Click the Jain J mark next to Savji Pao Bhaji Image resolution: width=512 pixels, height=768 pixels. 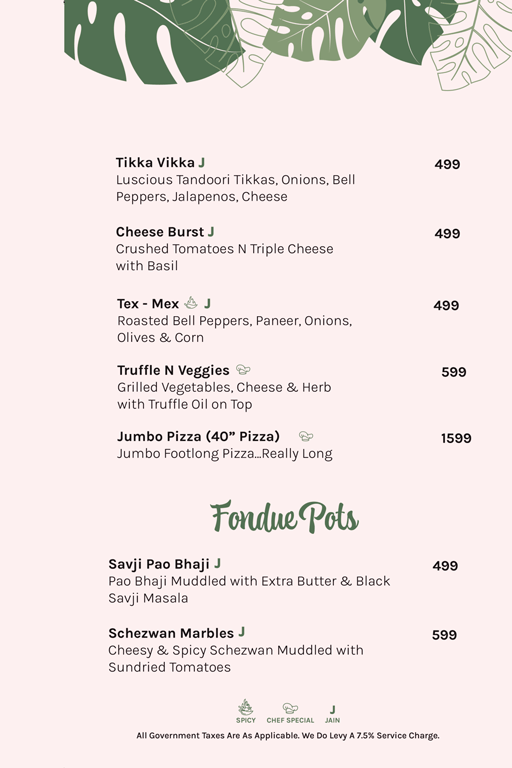(218, 563)
